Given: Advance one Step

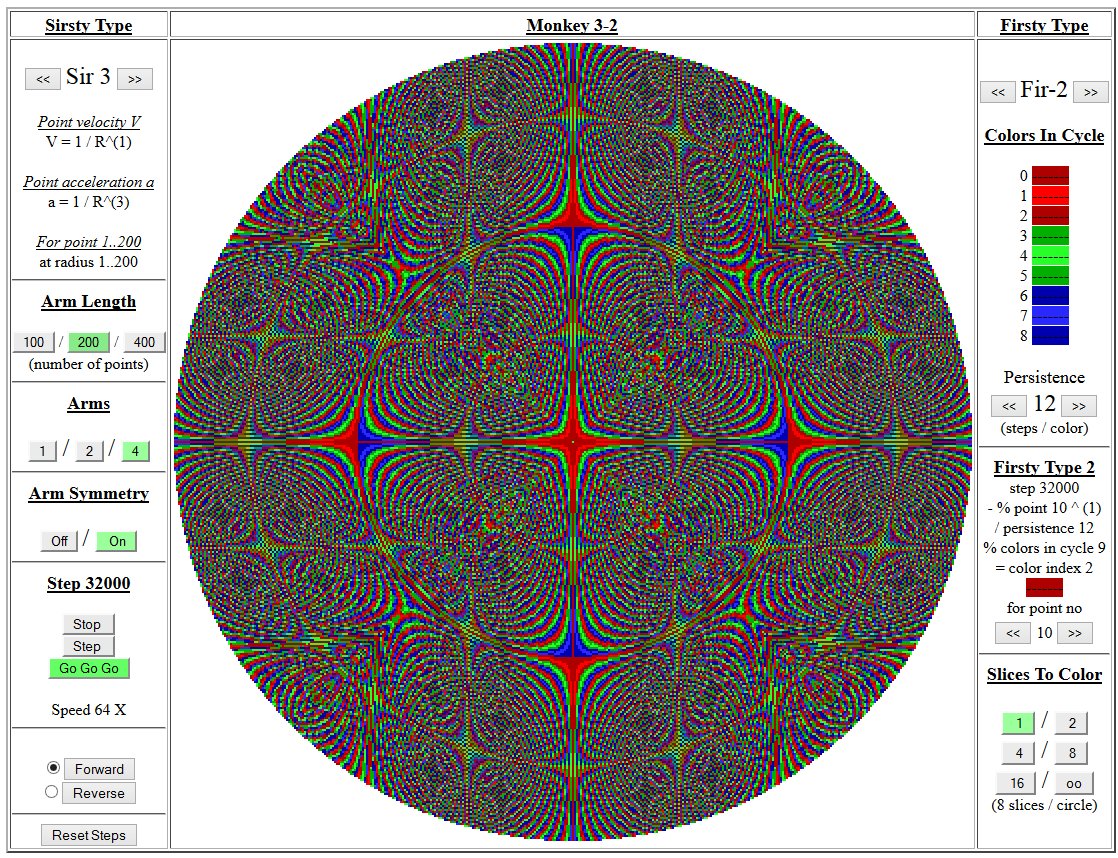Looking at the screenshot, I should coord(87,646).
